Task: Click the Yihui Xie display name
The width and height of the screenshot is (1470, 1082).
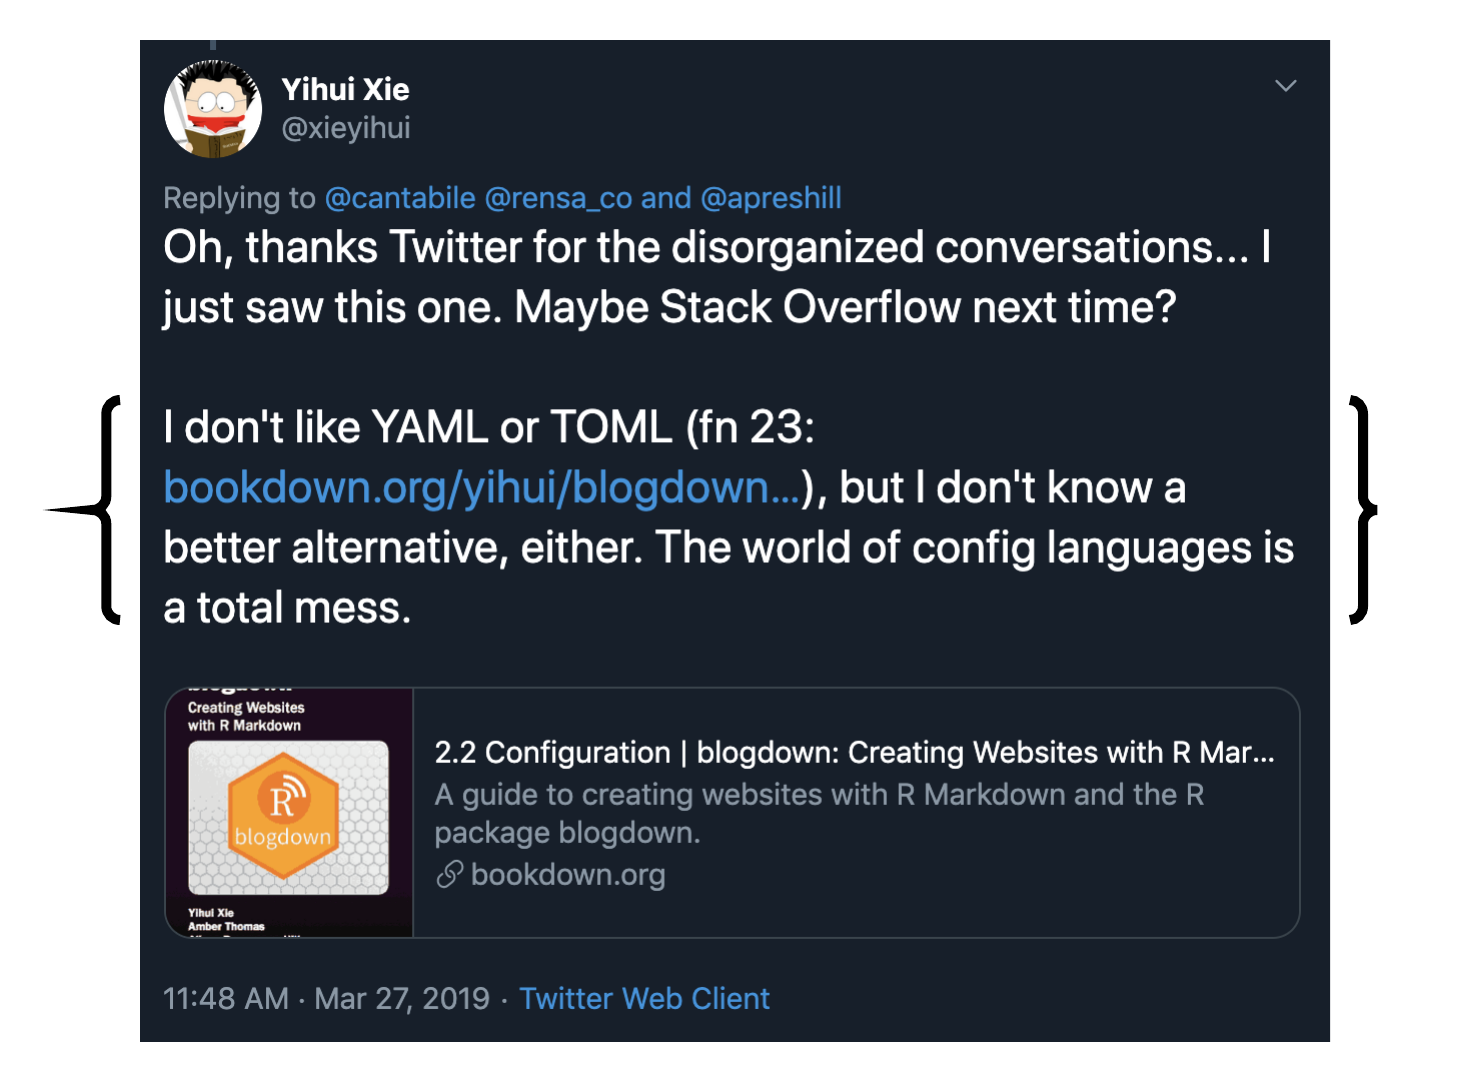Action: 345,89
